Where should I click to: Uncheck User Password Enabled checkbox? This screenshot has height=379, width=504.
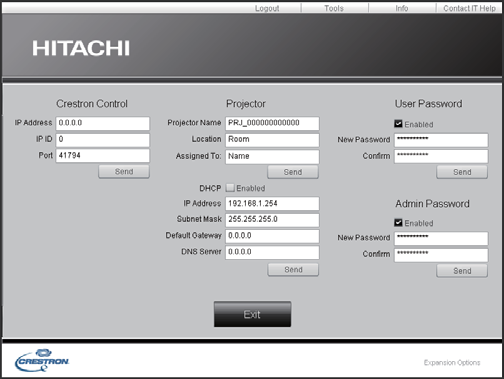(398, 124)
